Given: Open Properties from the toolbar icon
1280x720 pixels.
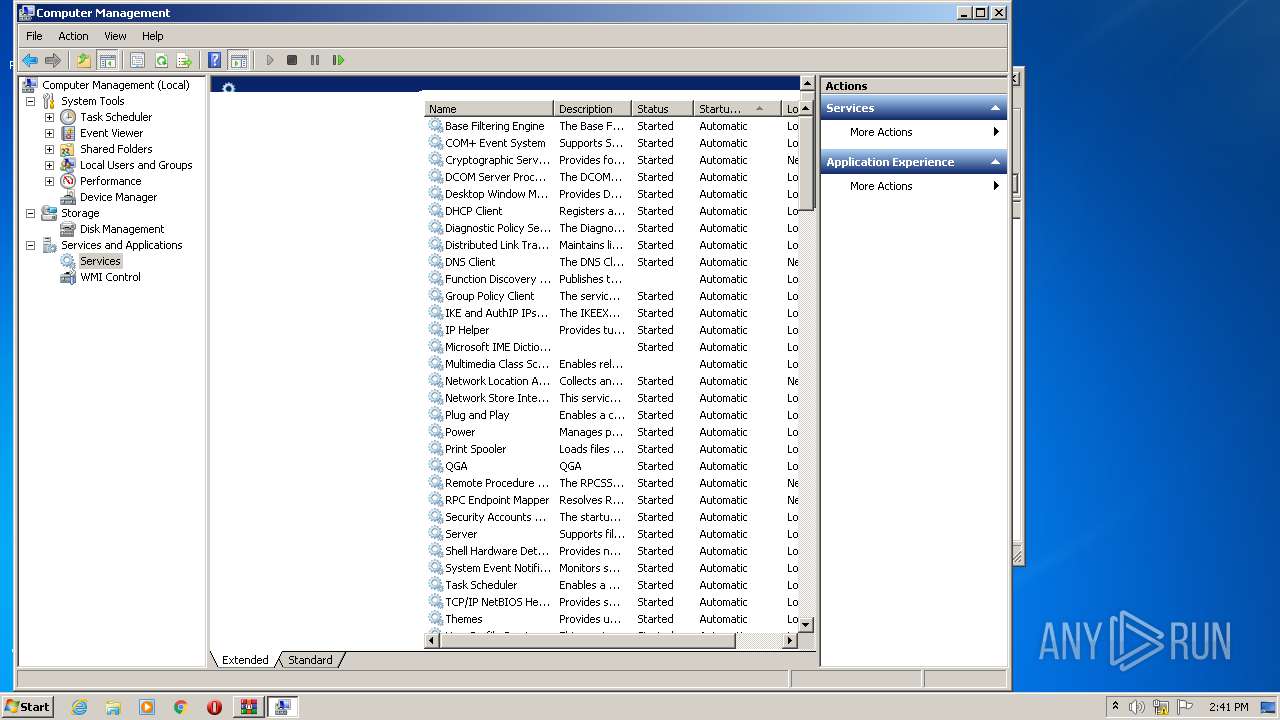Looking at the screenshot, I should [138, 60].
